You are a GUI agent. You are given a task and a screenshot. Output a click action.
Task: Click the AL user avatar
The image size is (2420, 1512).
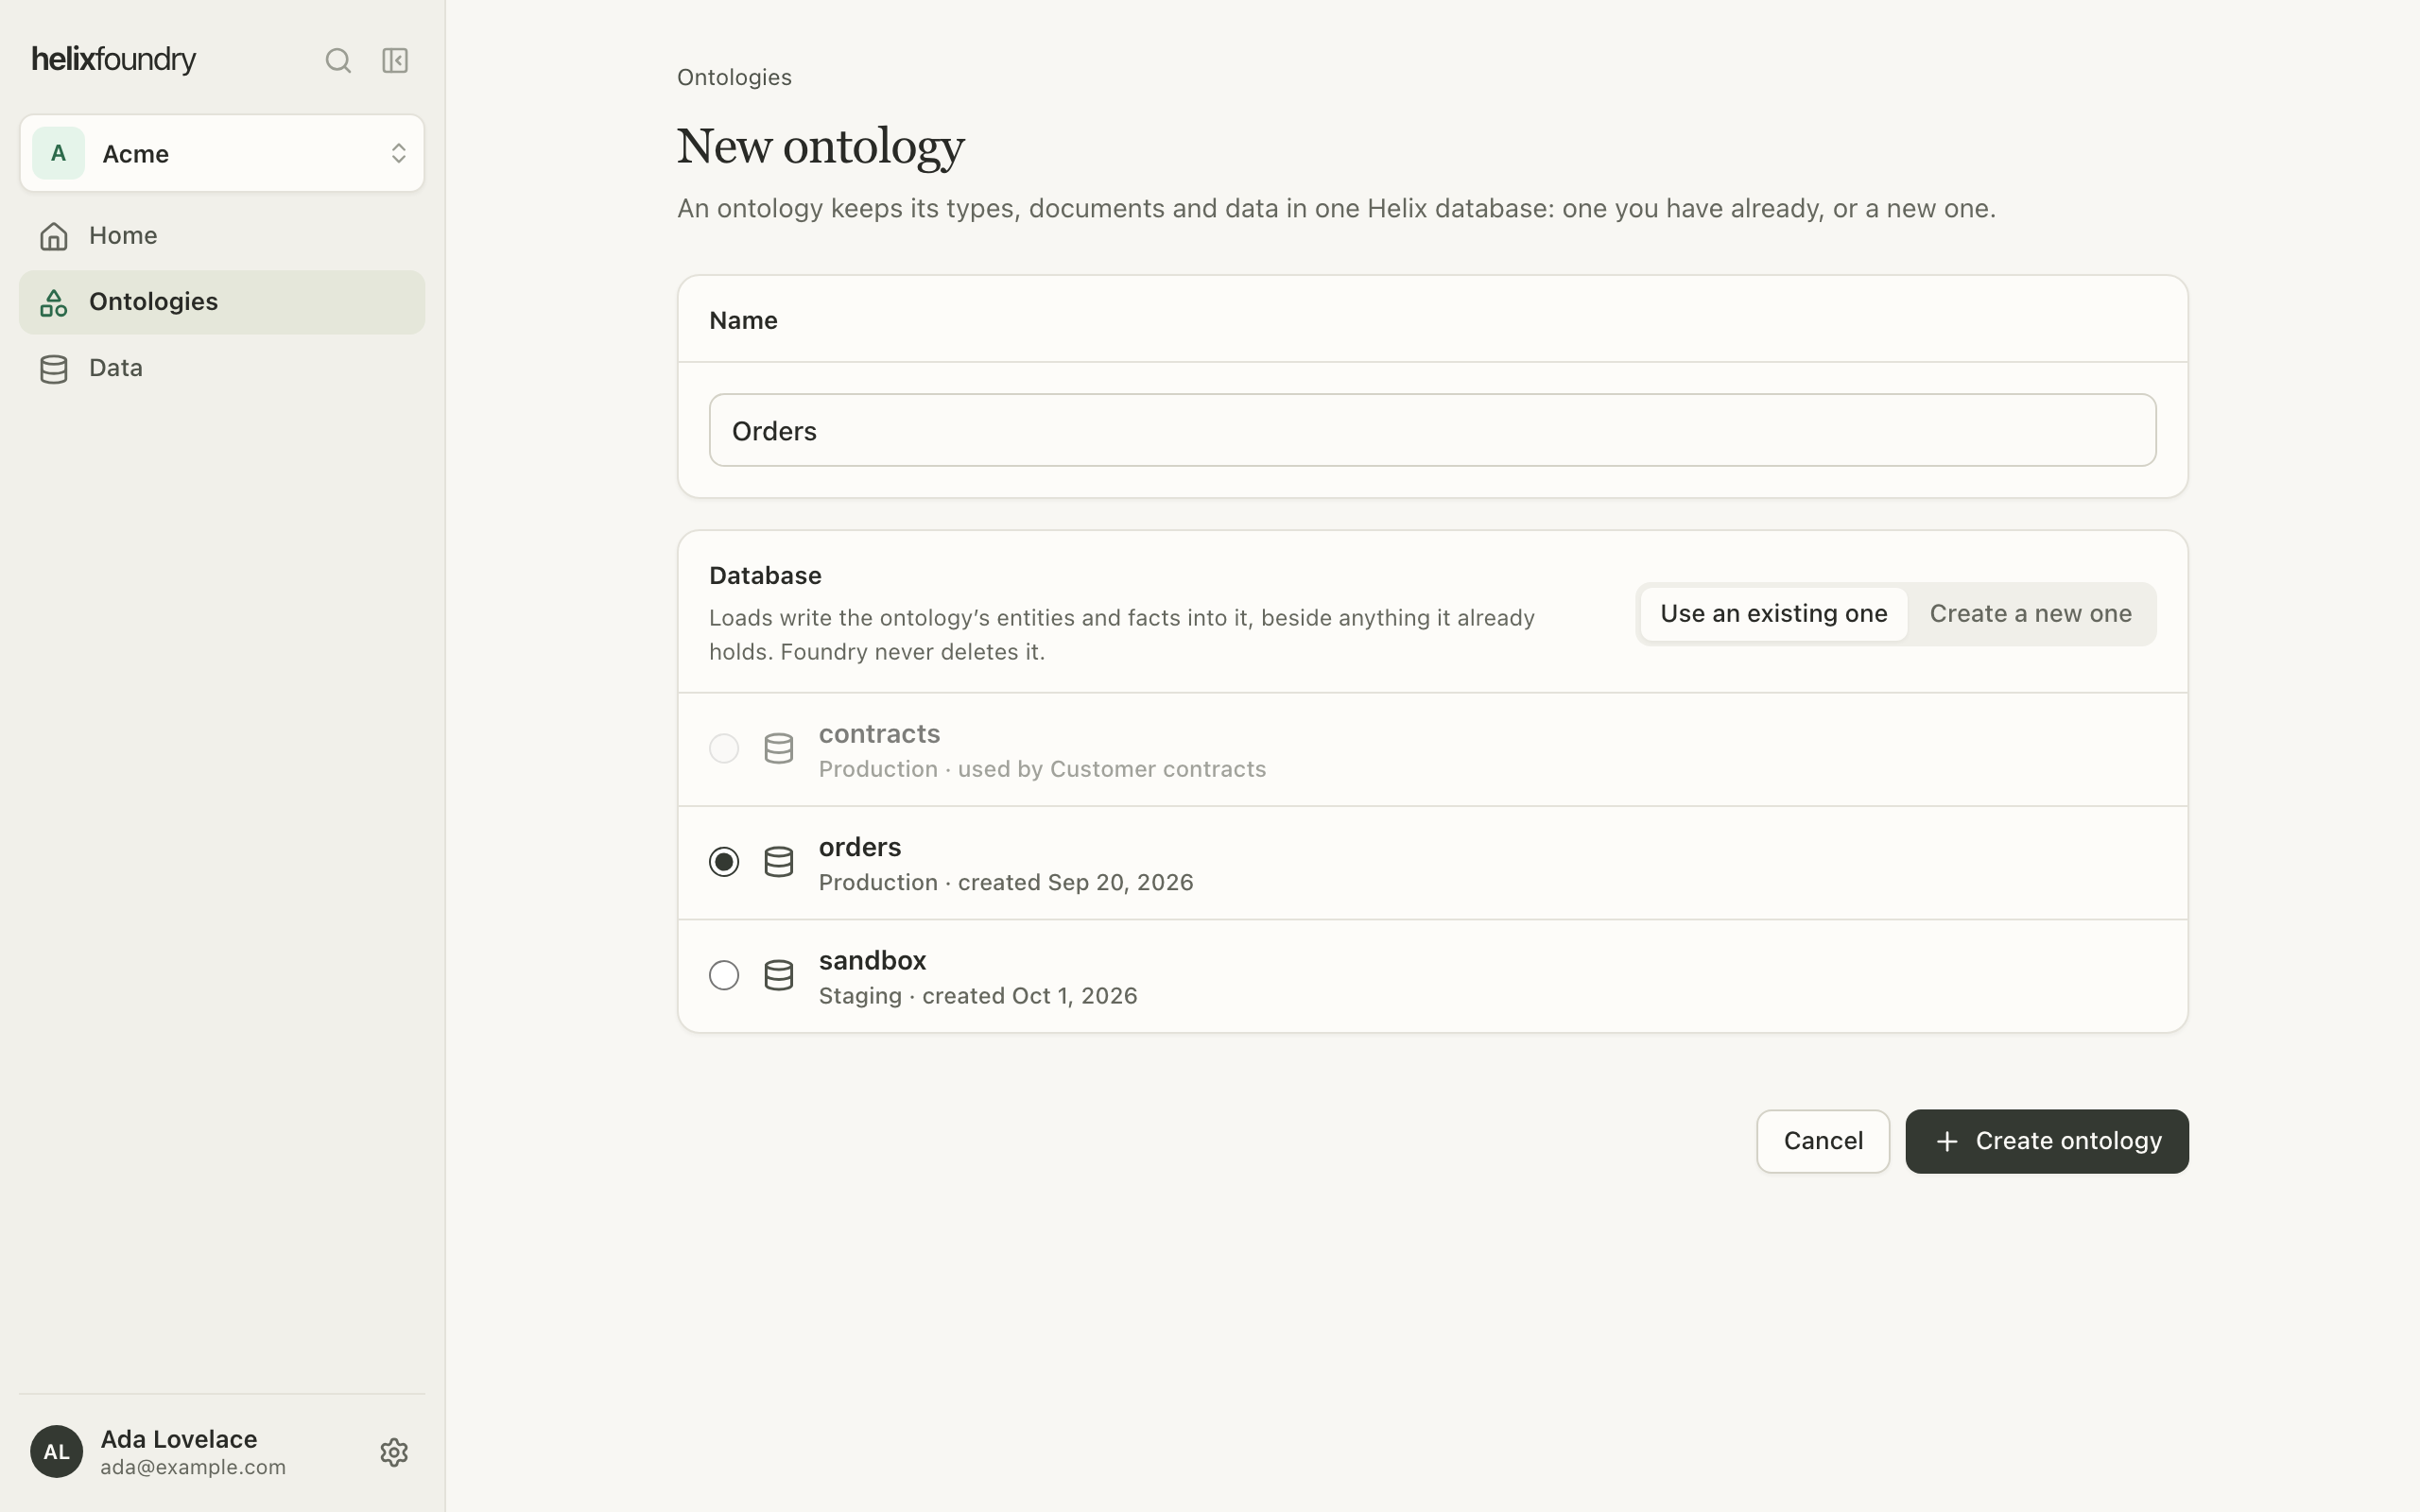pos(56,1452)
